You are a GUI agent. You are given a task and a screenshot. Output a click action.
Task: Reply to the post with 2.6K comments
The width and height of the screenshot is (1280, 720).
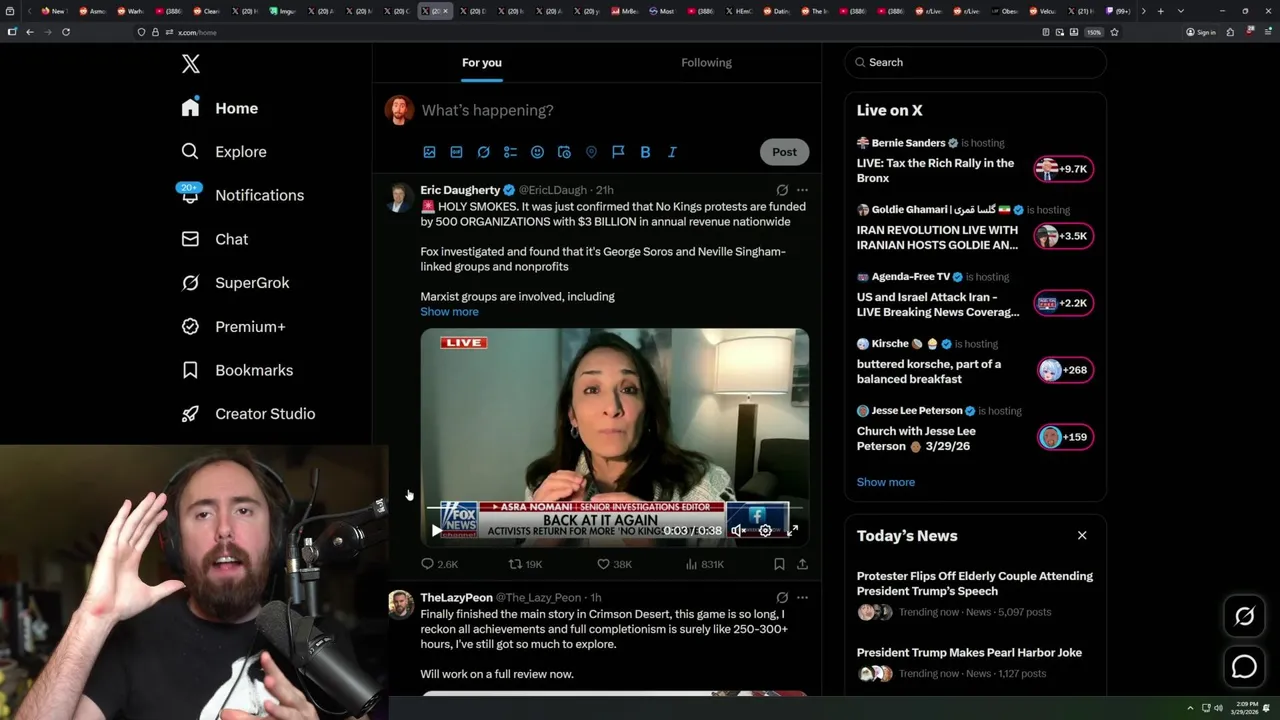coord(440,564)
